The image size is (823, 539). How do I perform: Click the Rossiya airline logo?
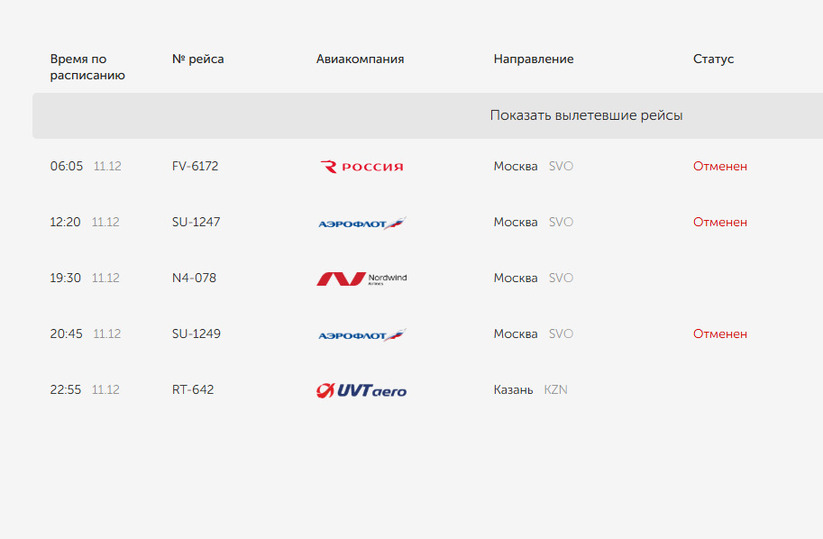coord(362,167)
